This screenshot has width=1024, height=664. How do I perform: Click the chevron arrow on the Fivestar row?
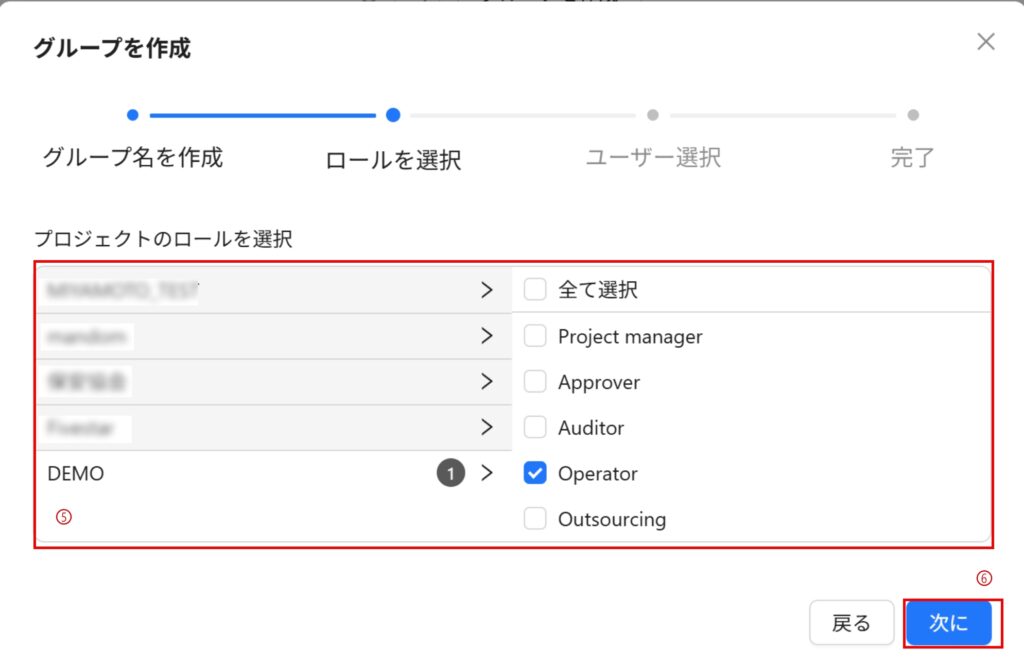(487, 427)
